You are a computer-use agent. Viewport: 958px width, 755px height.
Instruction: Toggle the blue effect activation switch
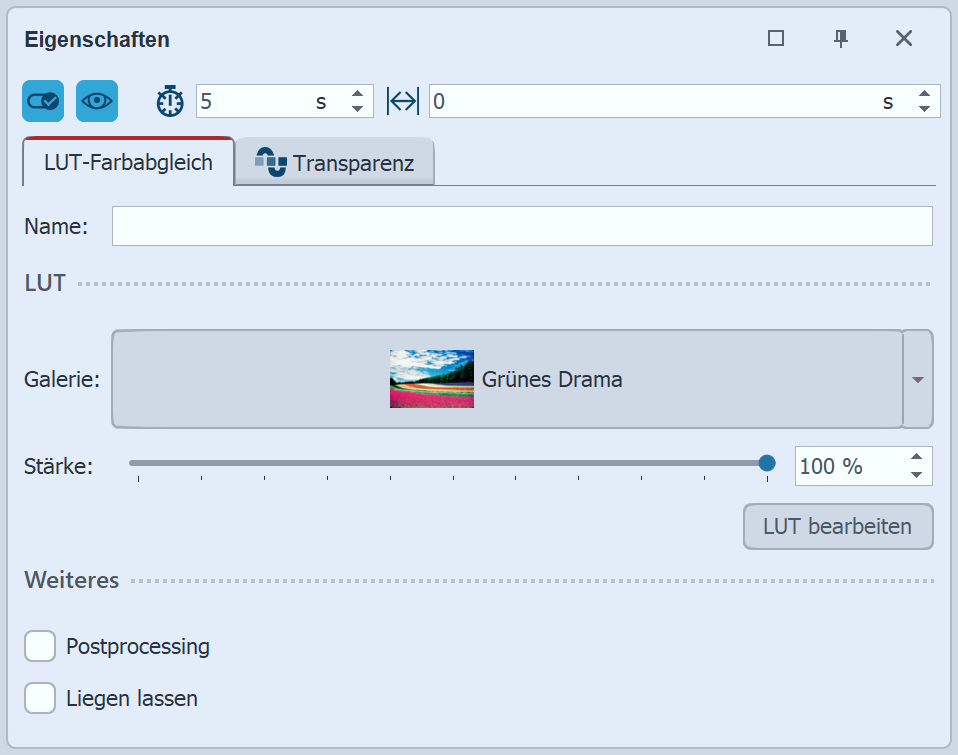click(42, 100)
